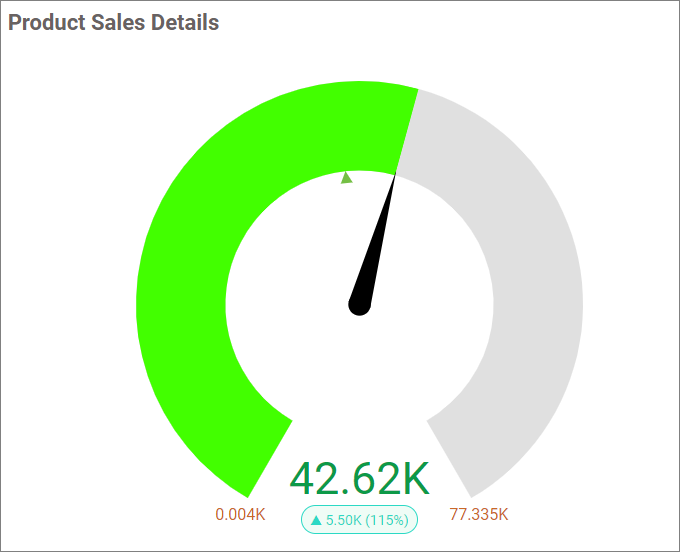Click the 77.335K maximum label
This screenshot has width=680, height=552.
pyautogui.click(x=479, y=515)
